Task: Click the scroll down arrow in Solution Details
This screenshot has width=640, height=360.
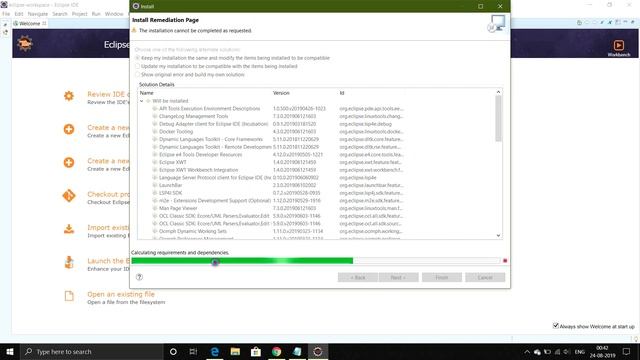Action: click(x=498, y=236)
